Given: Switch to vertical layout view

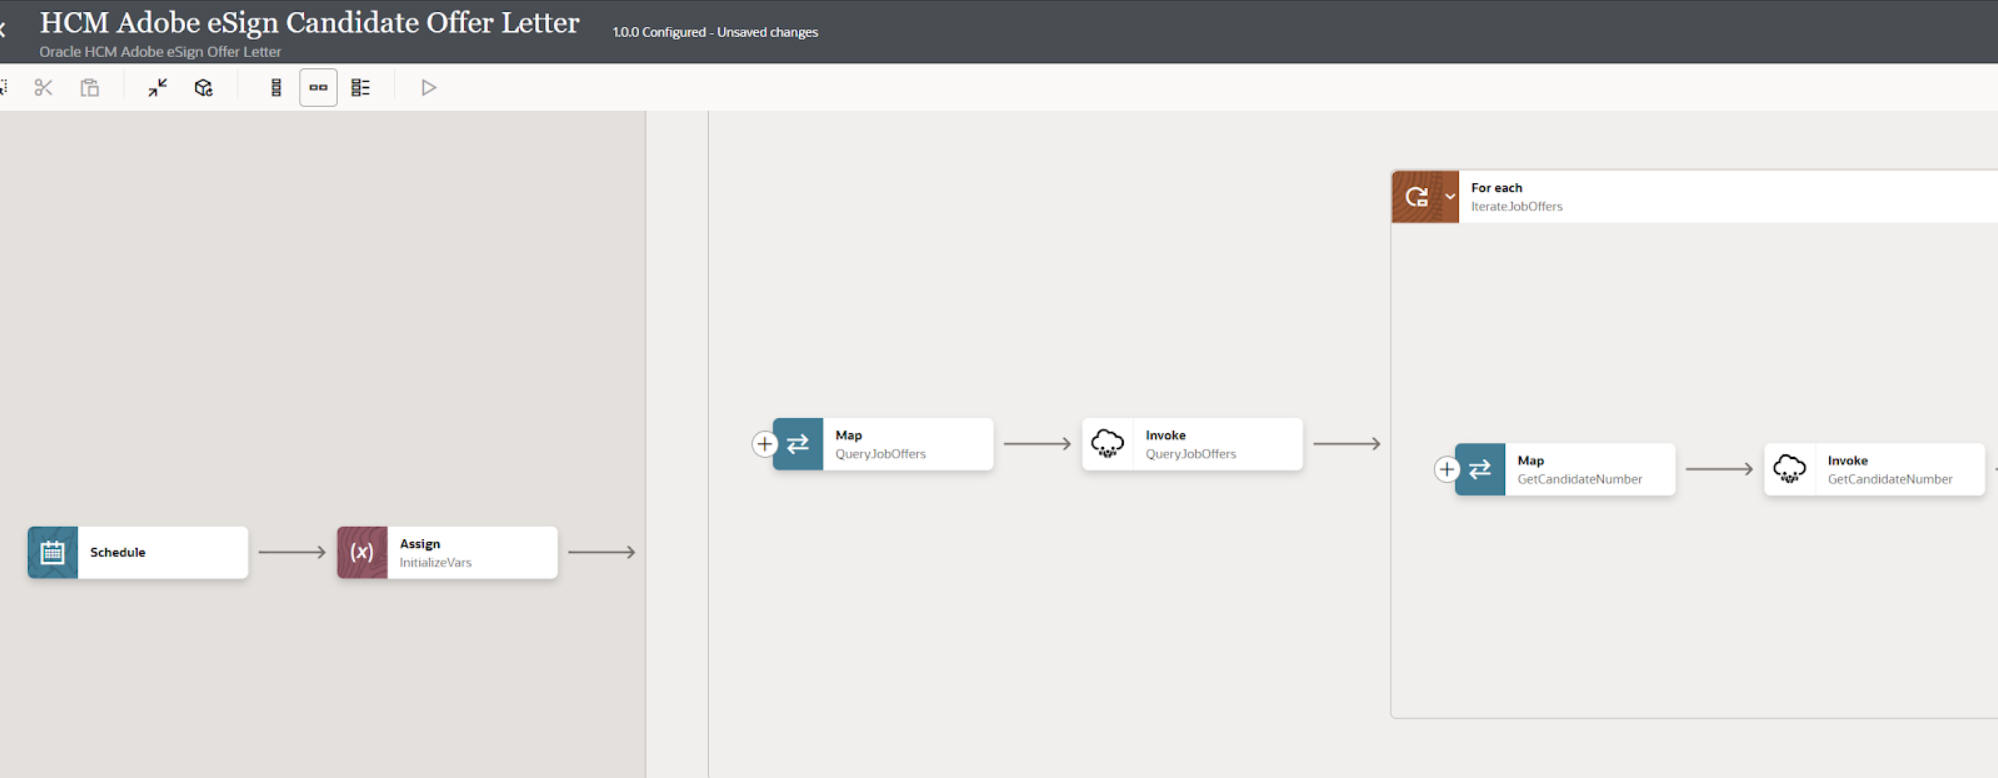Looking at the screenshot, I should (x=276, y=88).
